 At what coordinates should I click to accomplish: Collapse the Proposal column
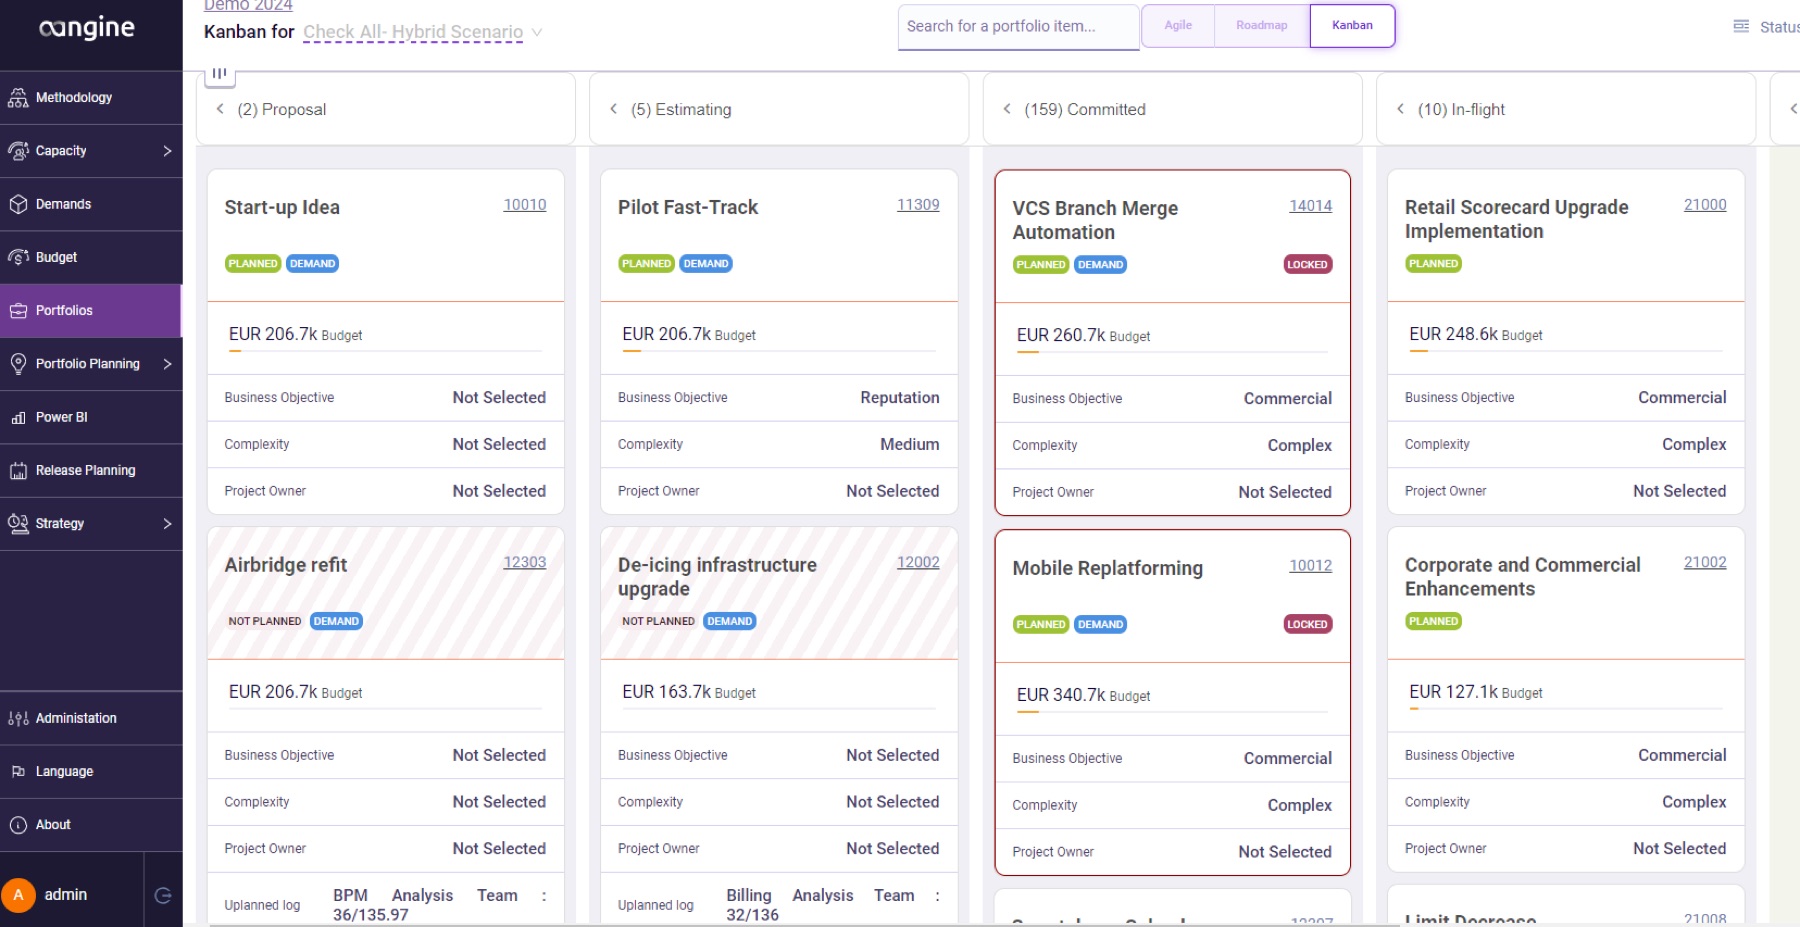pos(220,109)
